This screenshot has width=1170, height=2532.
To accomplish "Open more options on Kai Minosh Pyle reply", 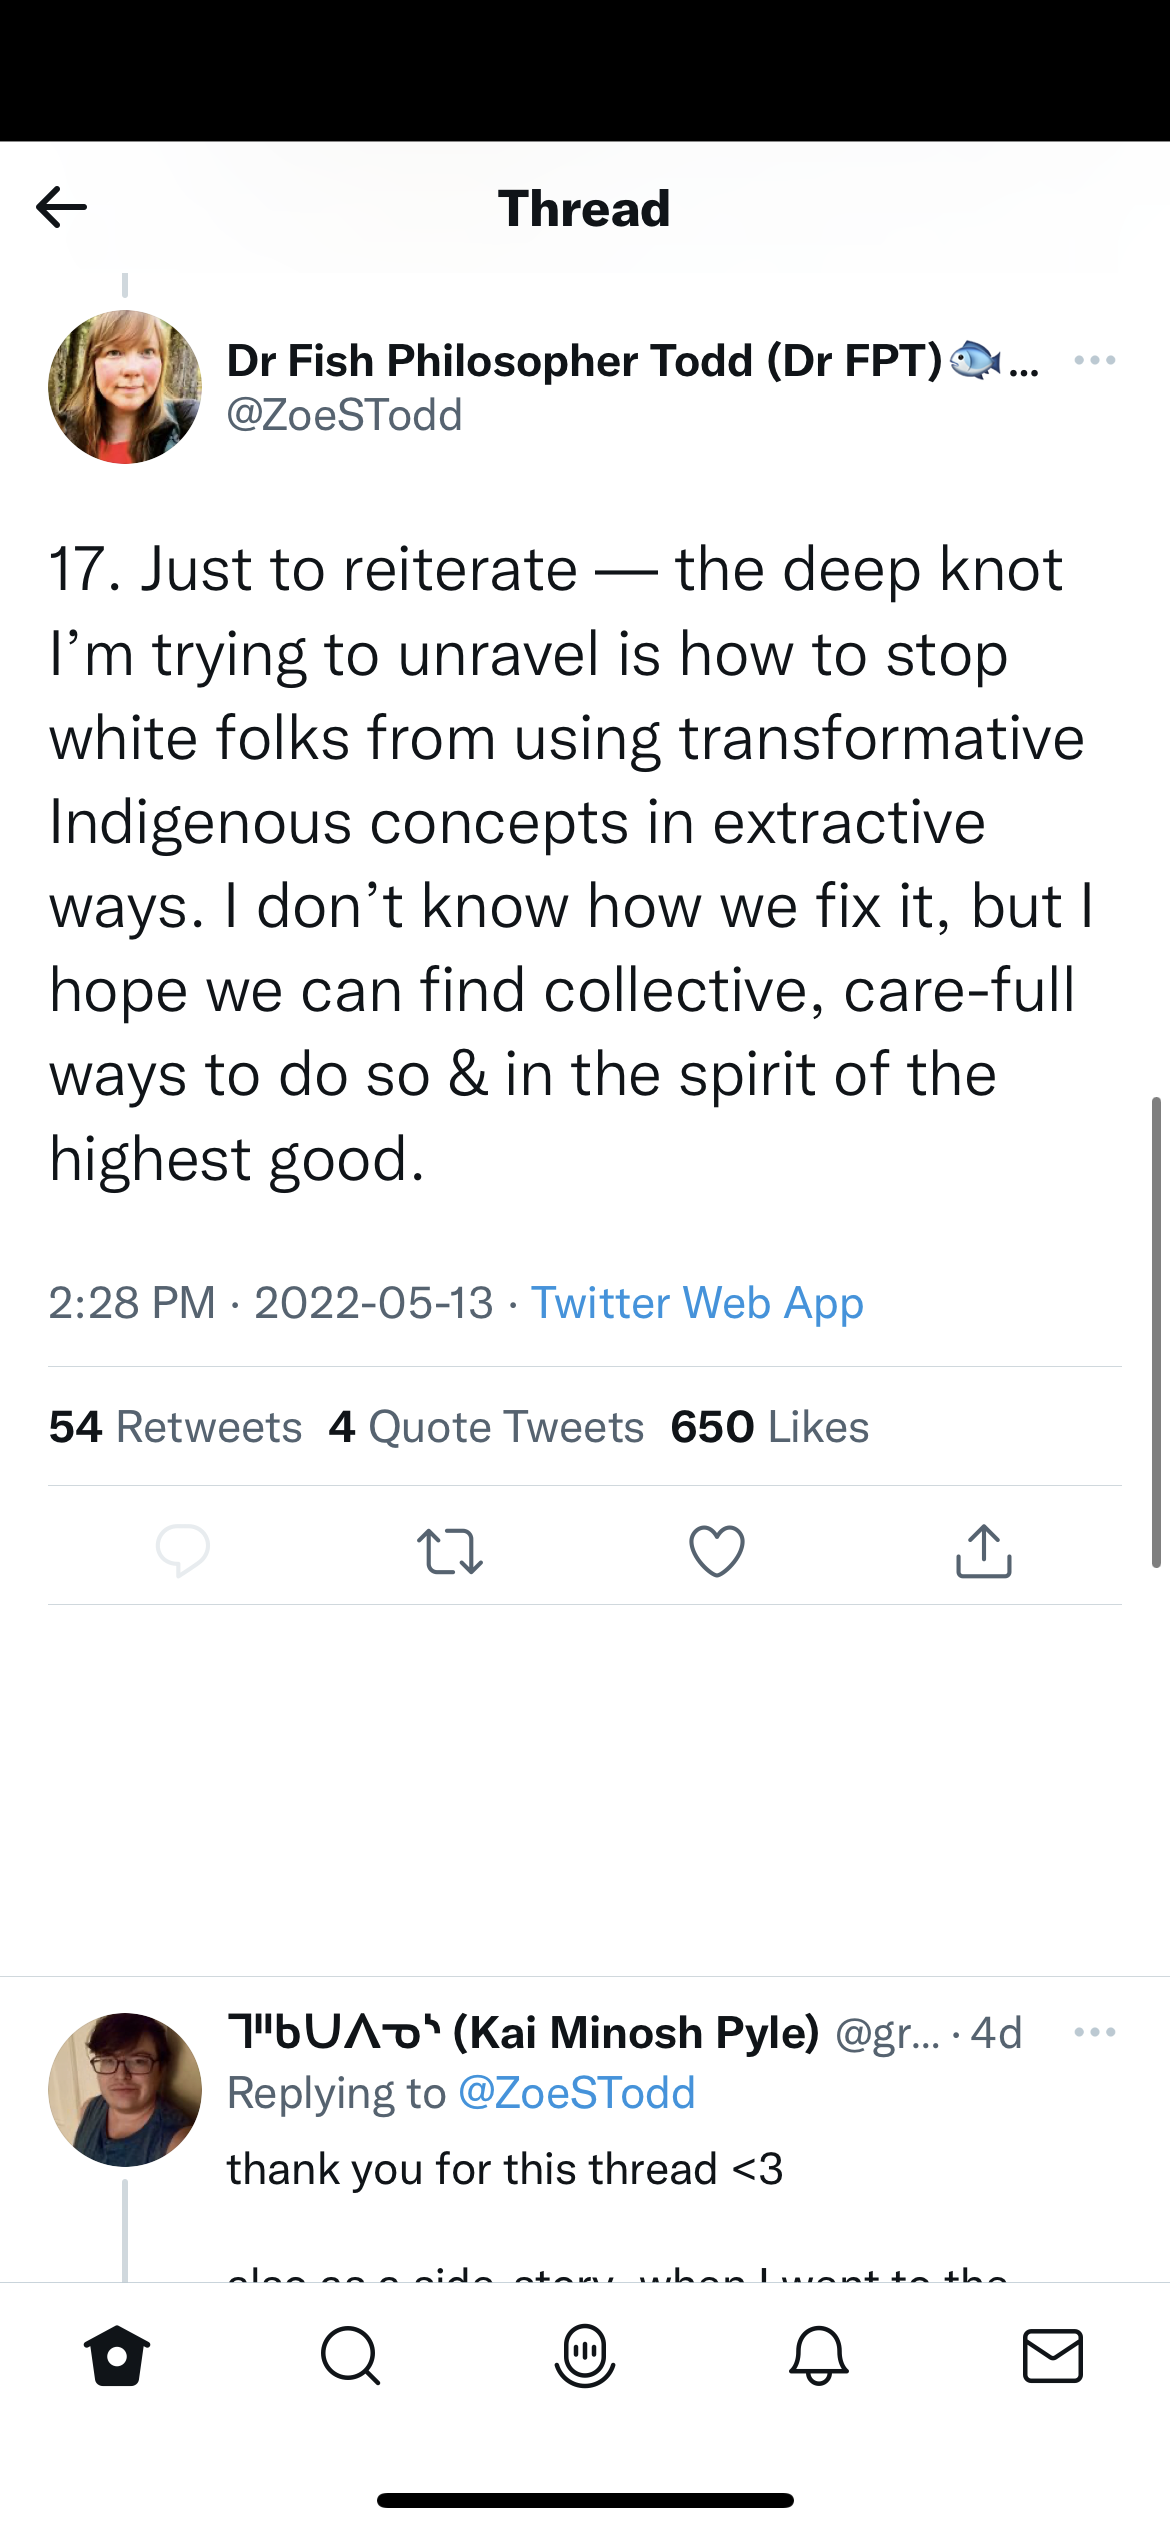I will [1095, 2032].
